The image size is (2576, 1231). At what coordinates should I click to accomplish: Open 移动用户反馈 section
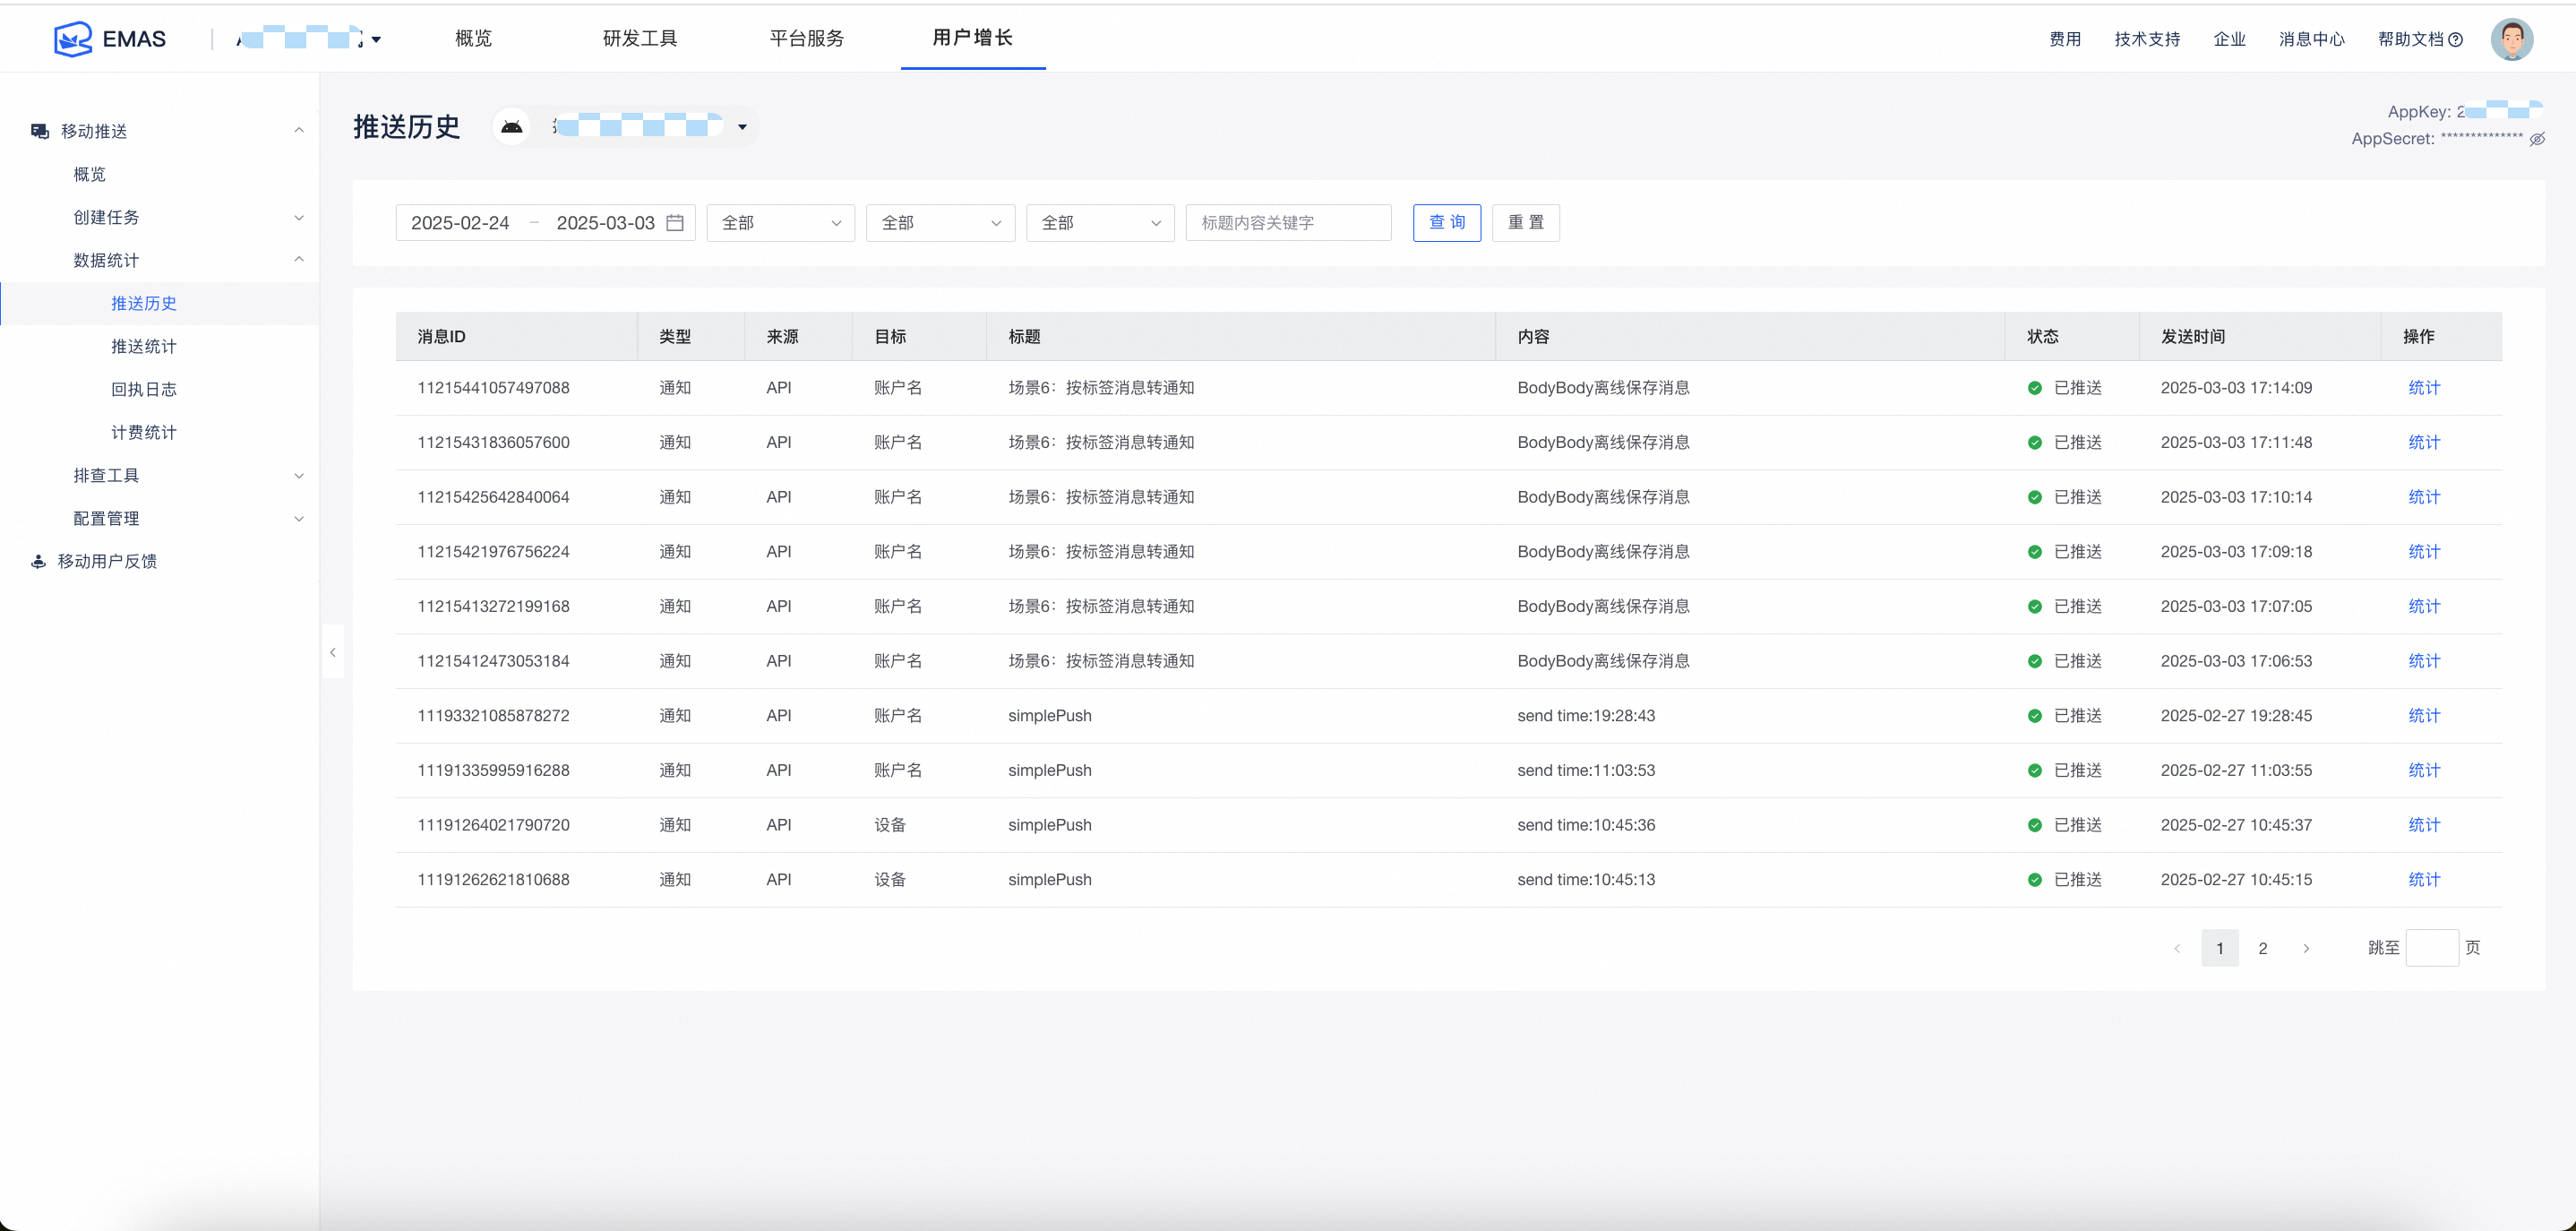(107, 561)
